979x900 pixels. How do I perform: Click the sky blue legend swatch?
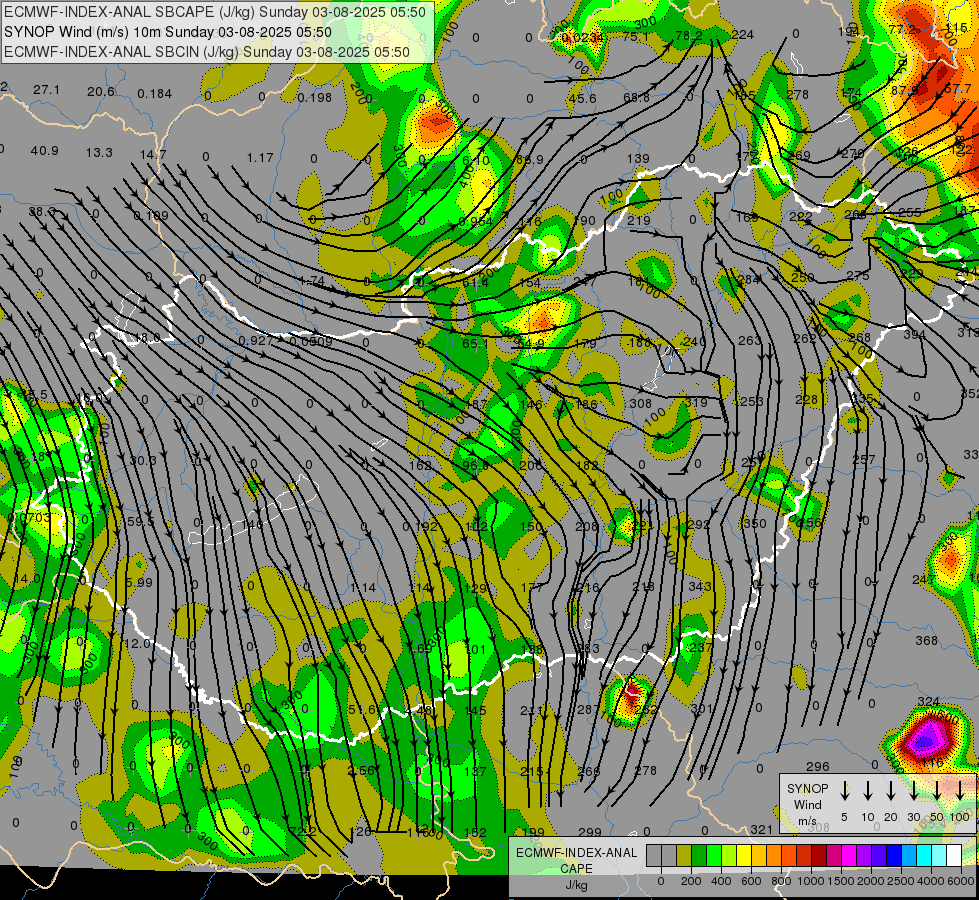point(908,856)
